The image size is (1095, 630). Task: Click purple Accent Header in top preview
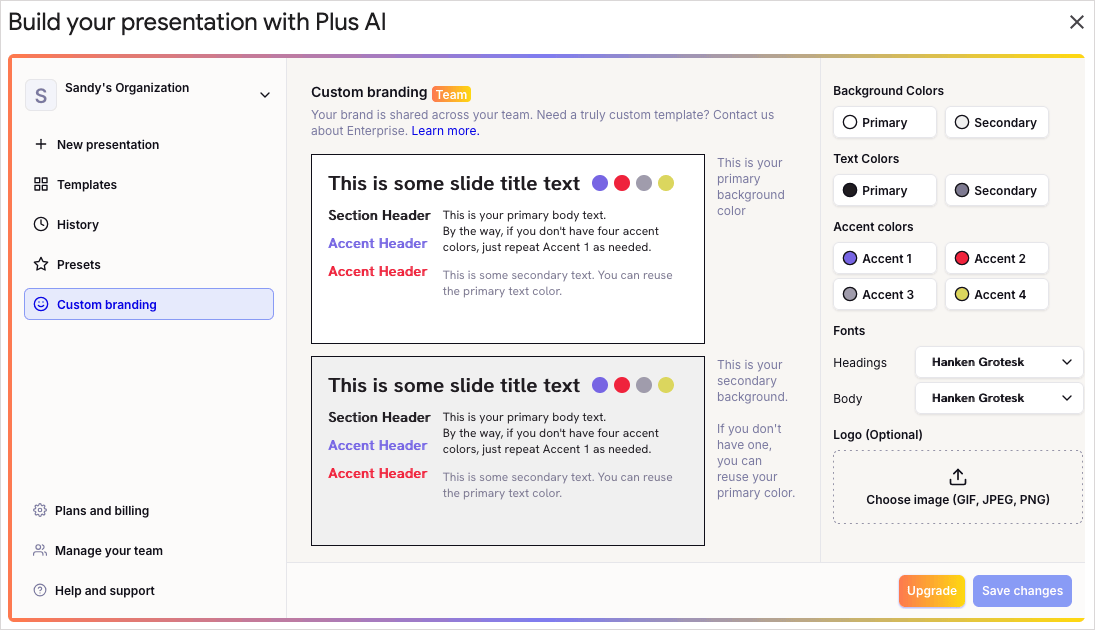378,243
